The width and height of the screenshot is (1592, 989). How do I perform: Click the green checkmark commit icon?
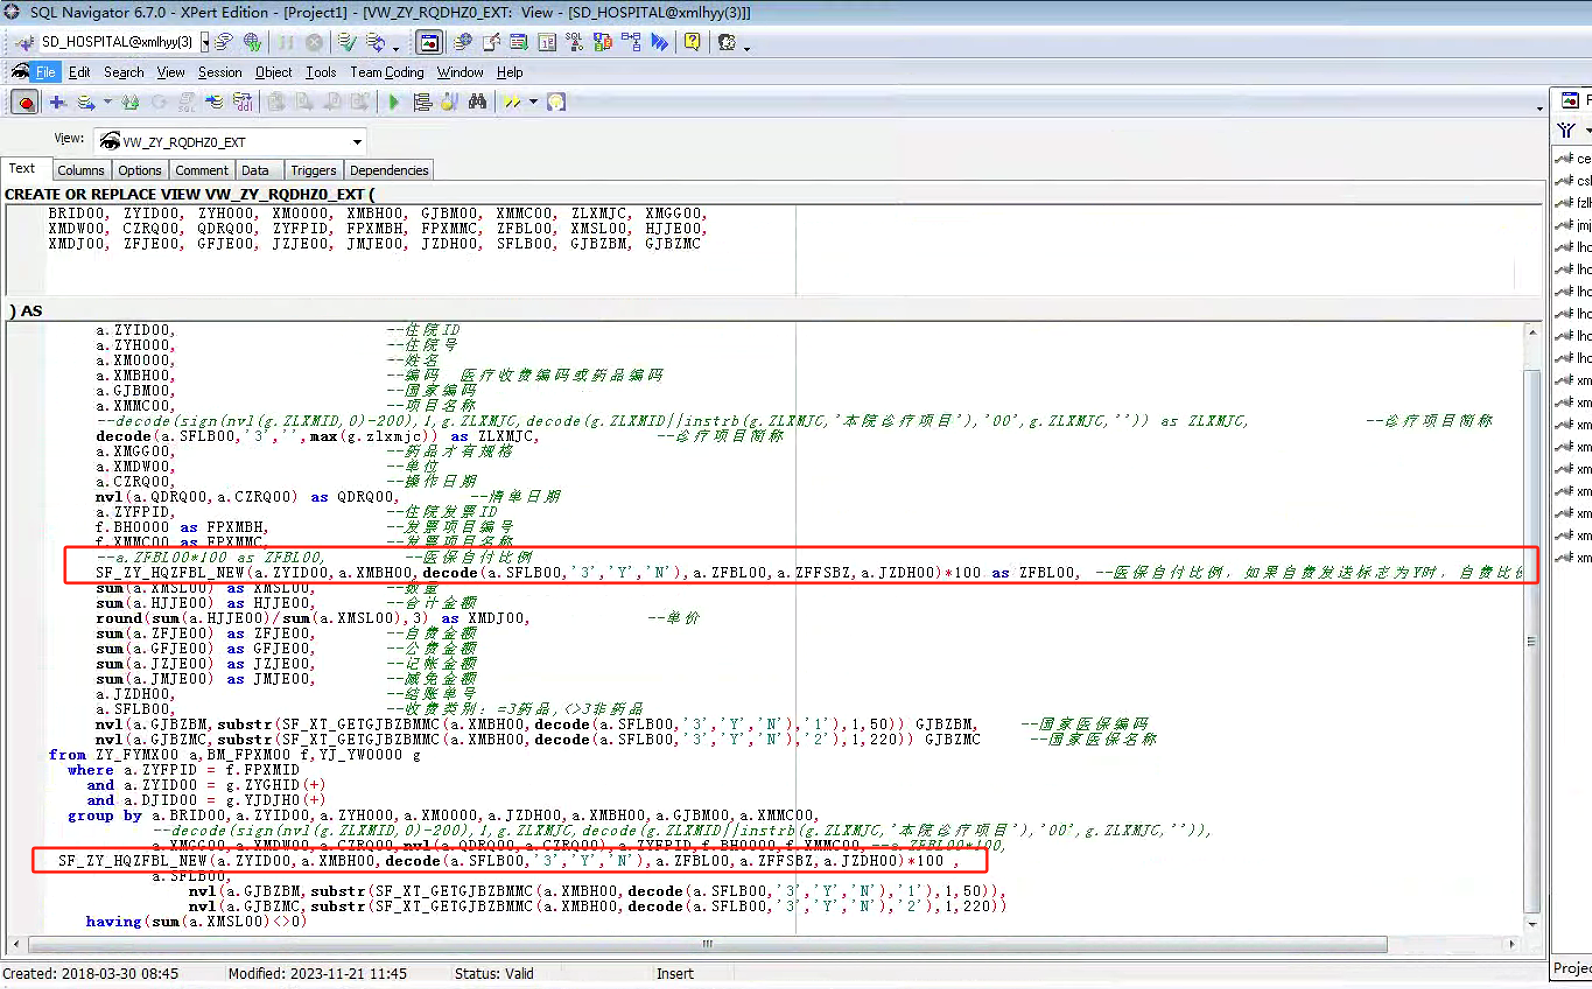[x=346, y=42]
